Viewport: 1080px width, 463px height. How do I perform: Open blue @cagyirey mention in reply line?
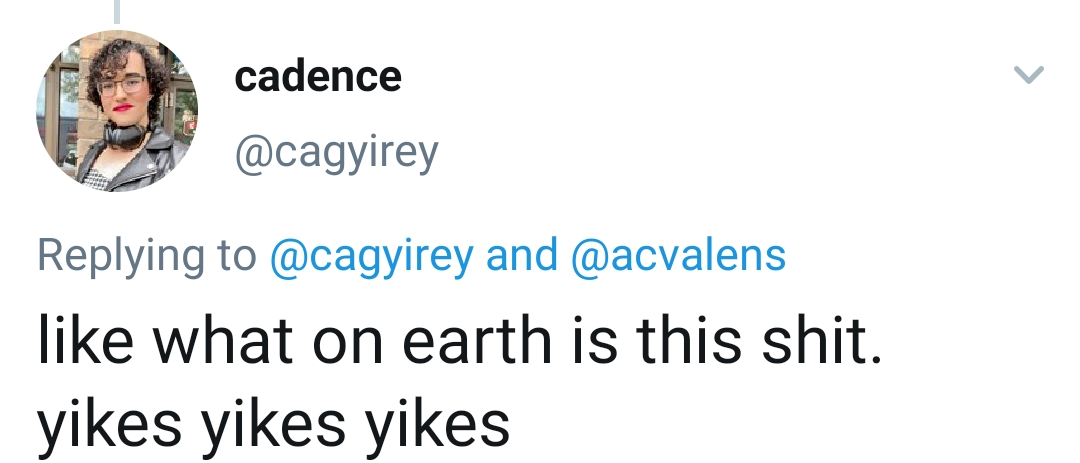point(371,256)
